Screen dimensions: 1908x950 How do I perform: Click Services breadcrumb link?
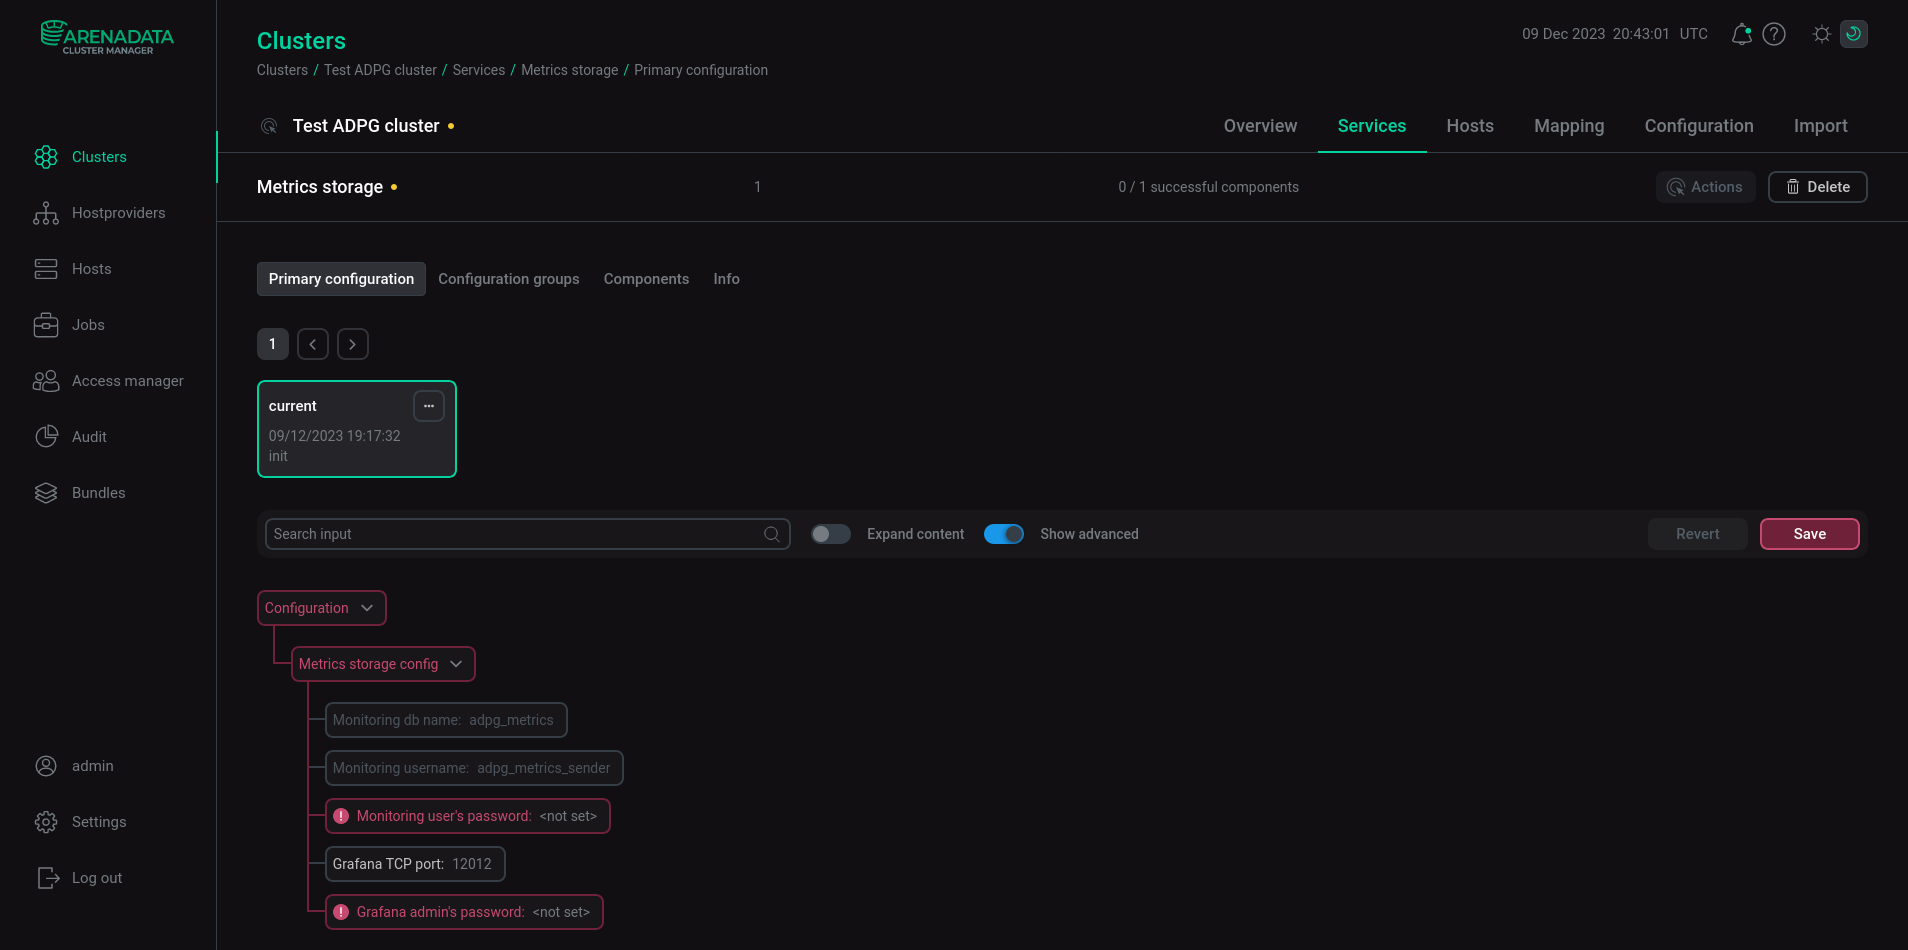(479, 70)
